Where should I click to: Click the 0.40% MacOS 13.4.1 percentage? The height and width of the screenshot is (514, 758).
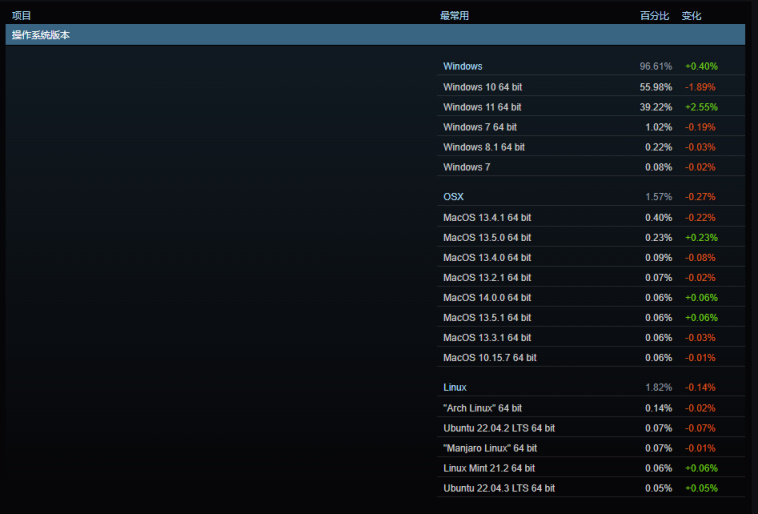point(658,218)
